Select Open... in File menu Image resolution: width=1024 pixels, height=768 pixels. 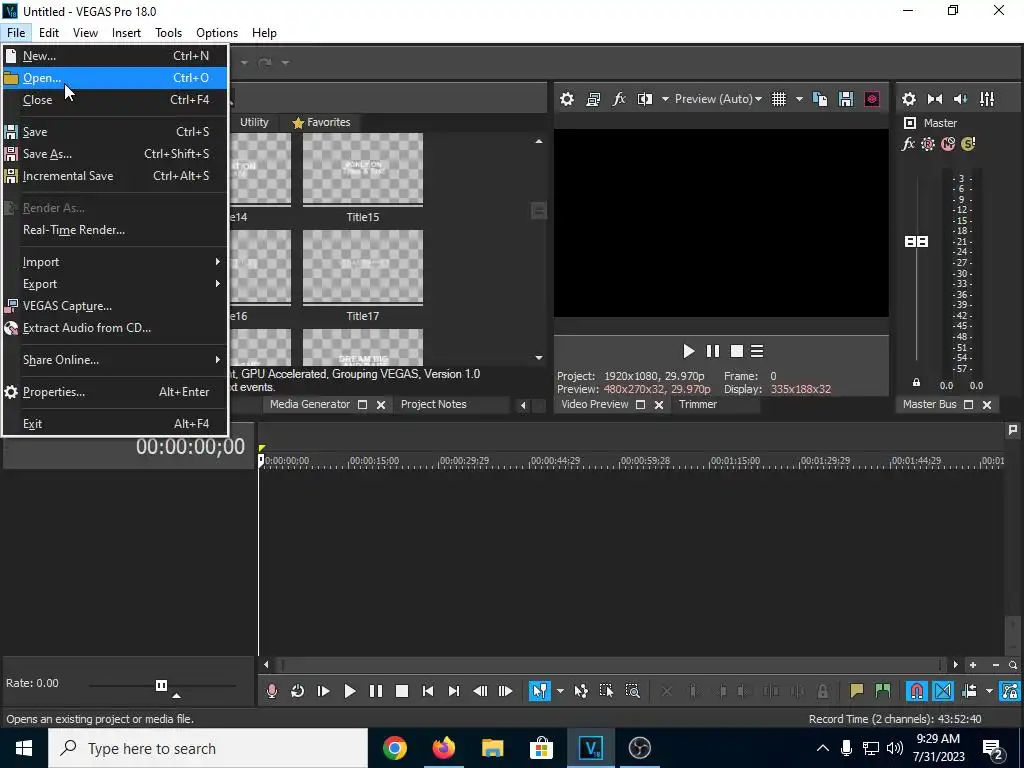tap(115, 78)
